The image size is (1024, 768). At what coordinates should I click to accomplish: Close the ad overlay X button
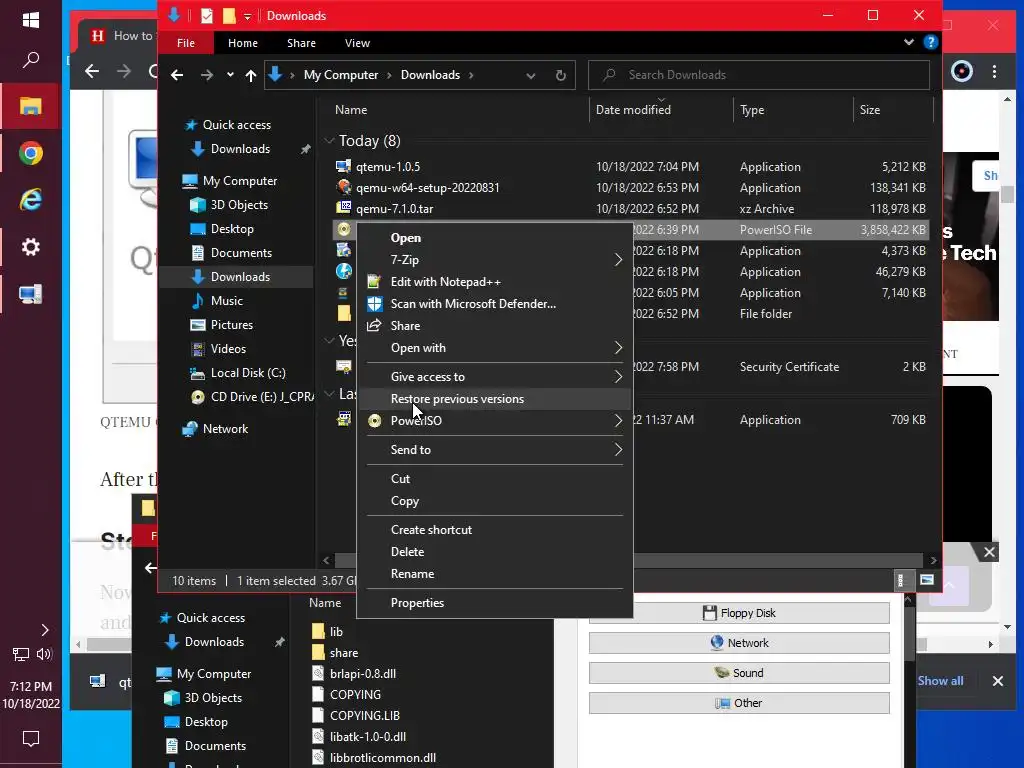click(x=989, y=552)
